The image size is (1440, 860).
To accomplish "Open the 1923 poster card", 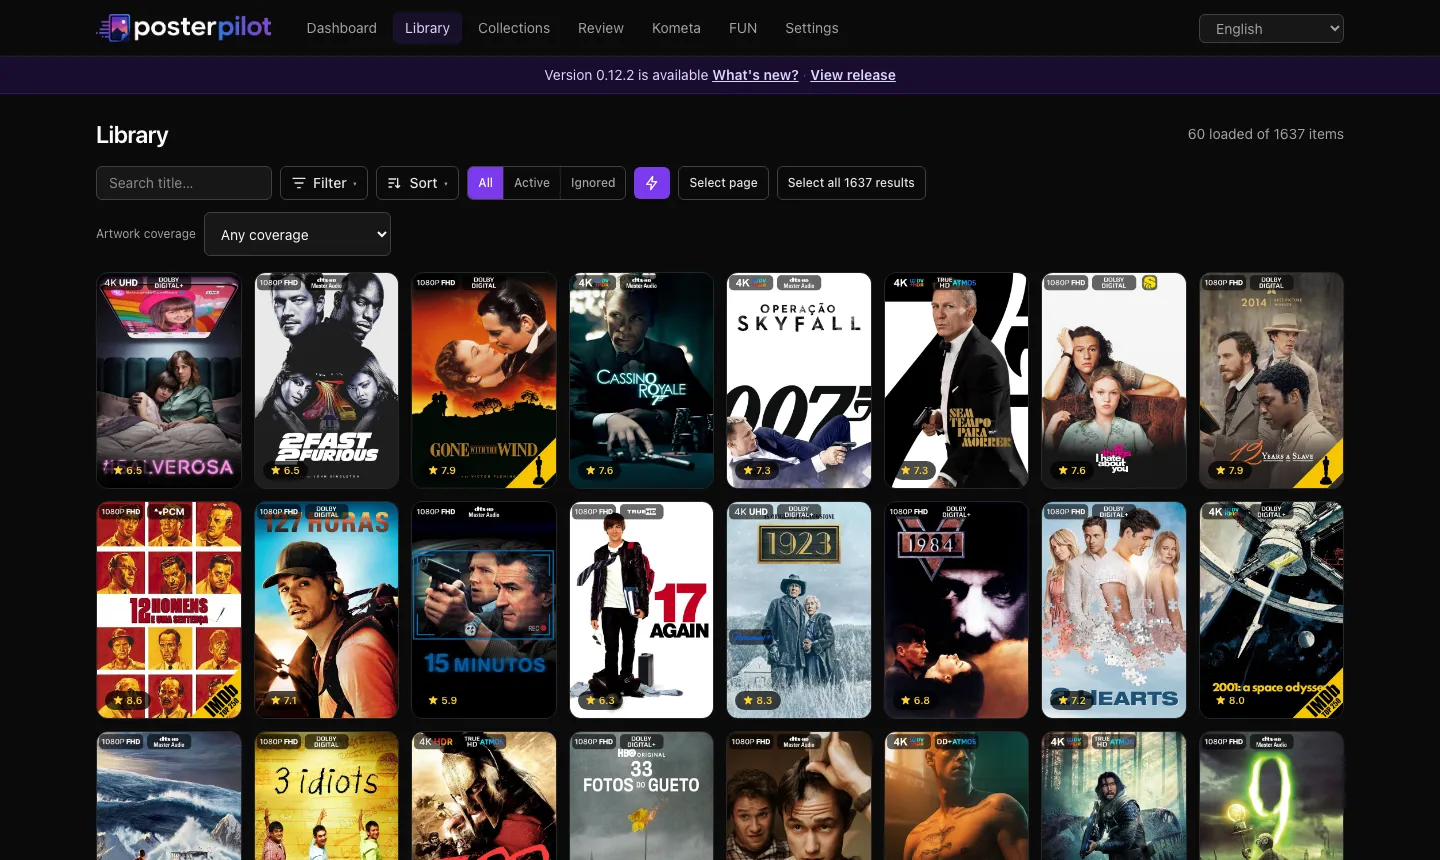I will 799,610.
